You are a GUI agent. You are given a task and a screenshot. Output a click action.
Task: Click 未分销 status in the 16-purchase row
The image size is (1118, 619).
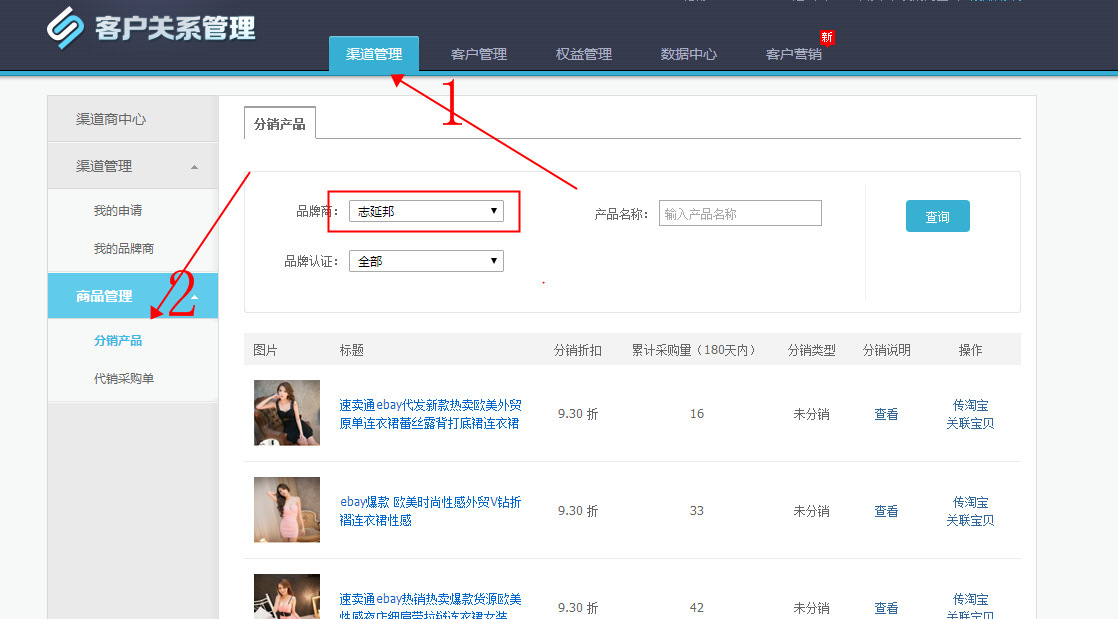[811, 414]
